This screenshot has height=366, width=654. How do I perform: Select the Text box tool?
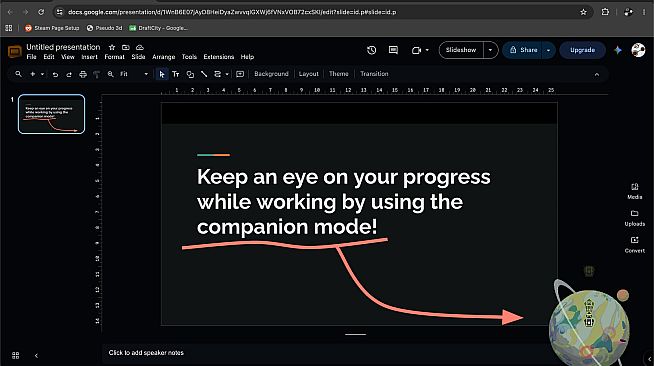(x=176, y=74)
